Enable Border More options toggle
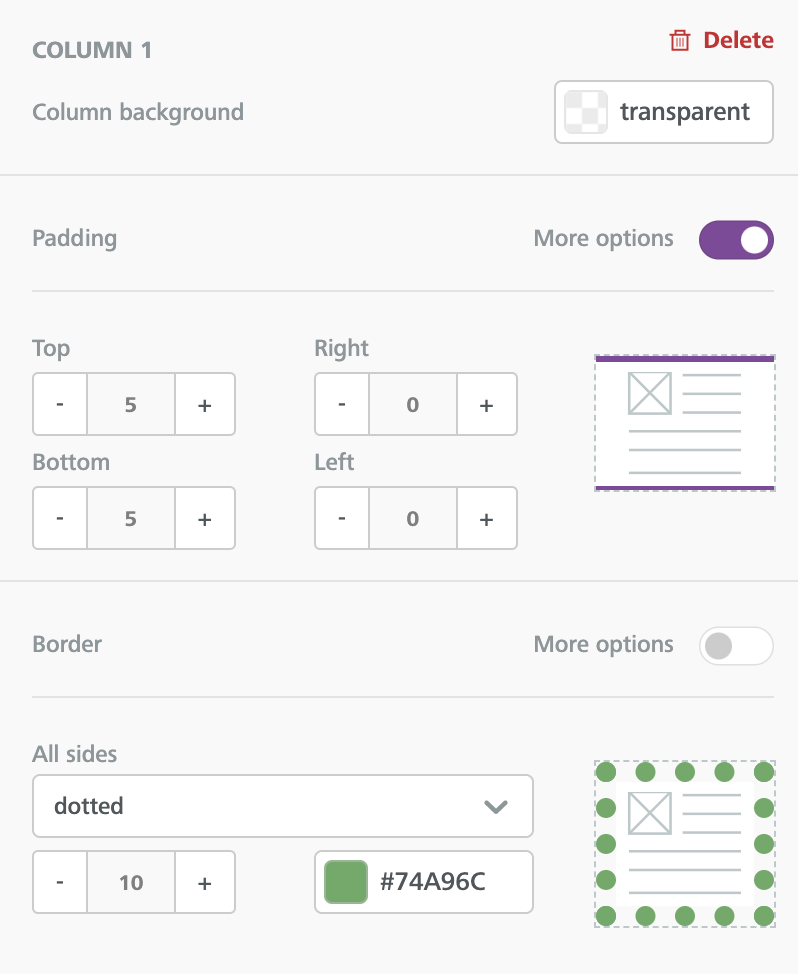The width and height of the screenshot is (798, 974). pyautogui.click(x=736, y=646)
